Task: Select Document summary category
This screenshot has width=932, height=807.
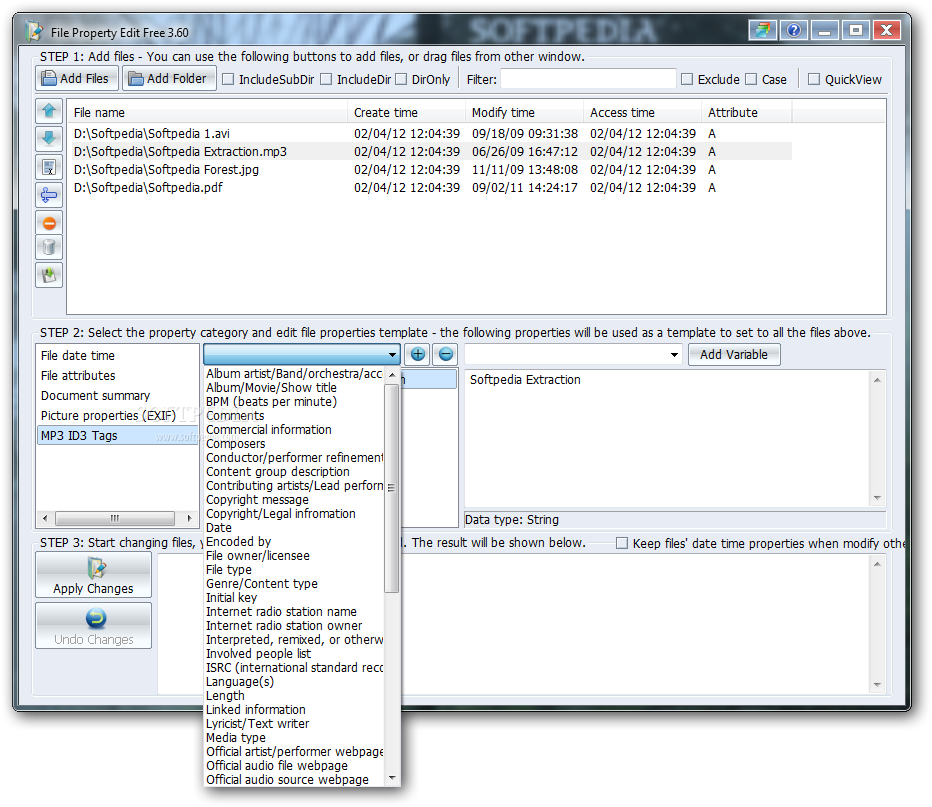Action: click(x=116, y=396)
